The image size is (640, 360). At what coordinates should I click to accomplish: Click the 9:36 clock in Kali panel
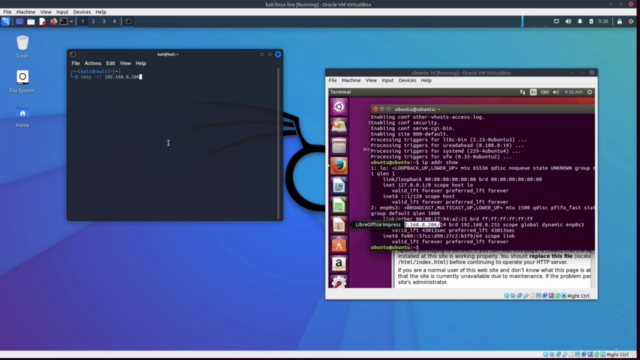(x=603, y=21)
